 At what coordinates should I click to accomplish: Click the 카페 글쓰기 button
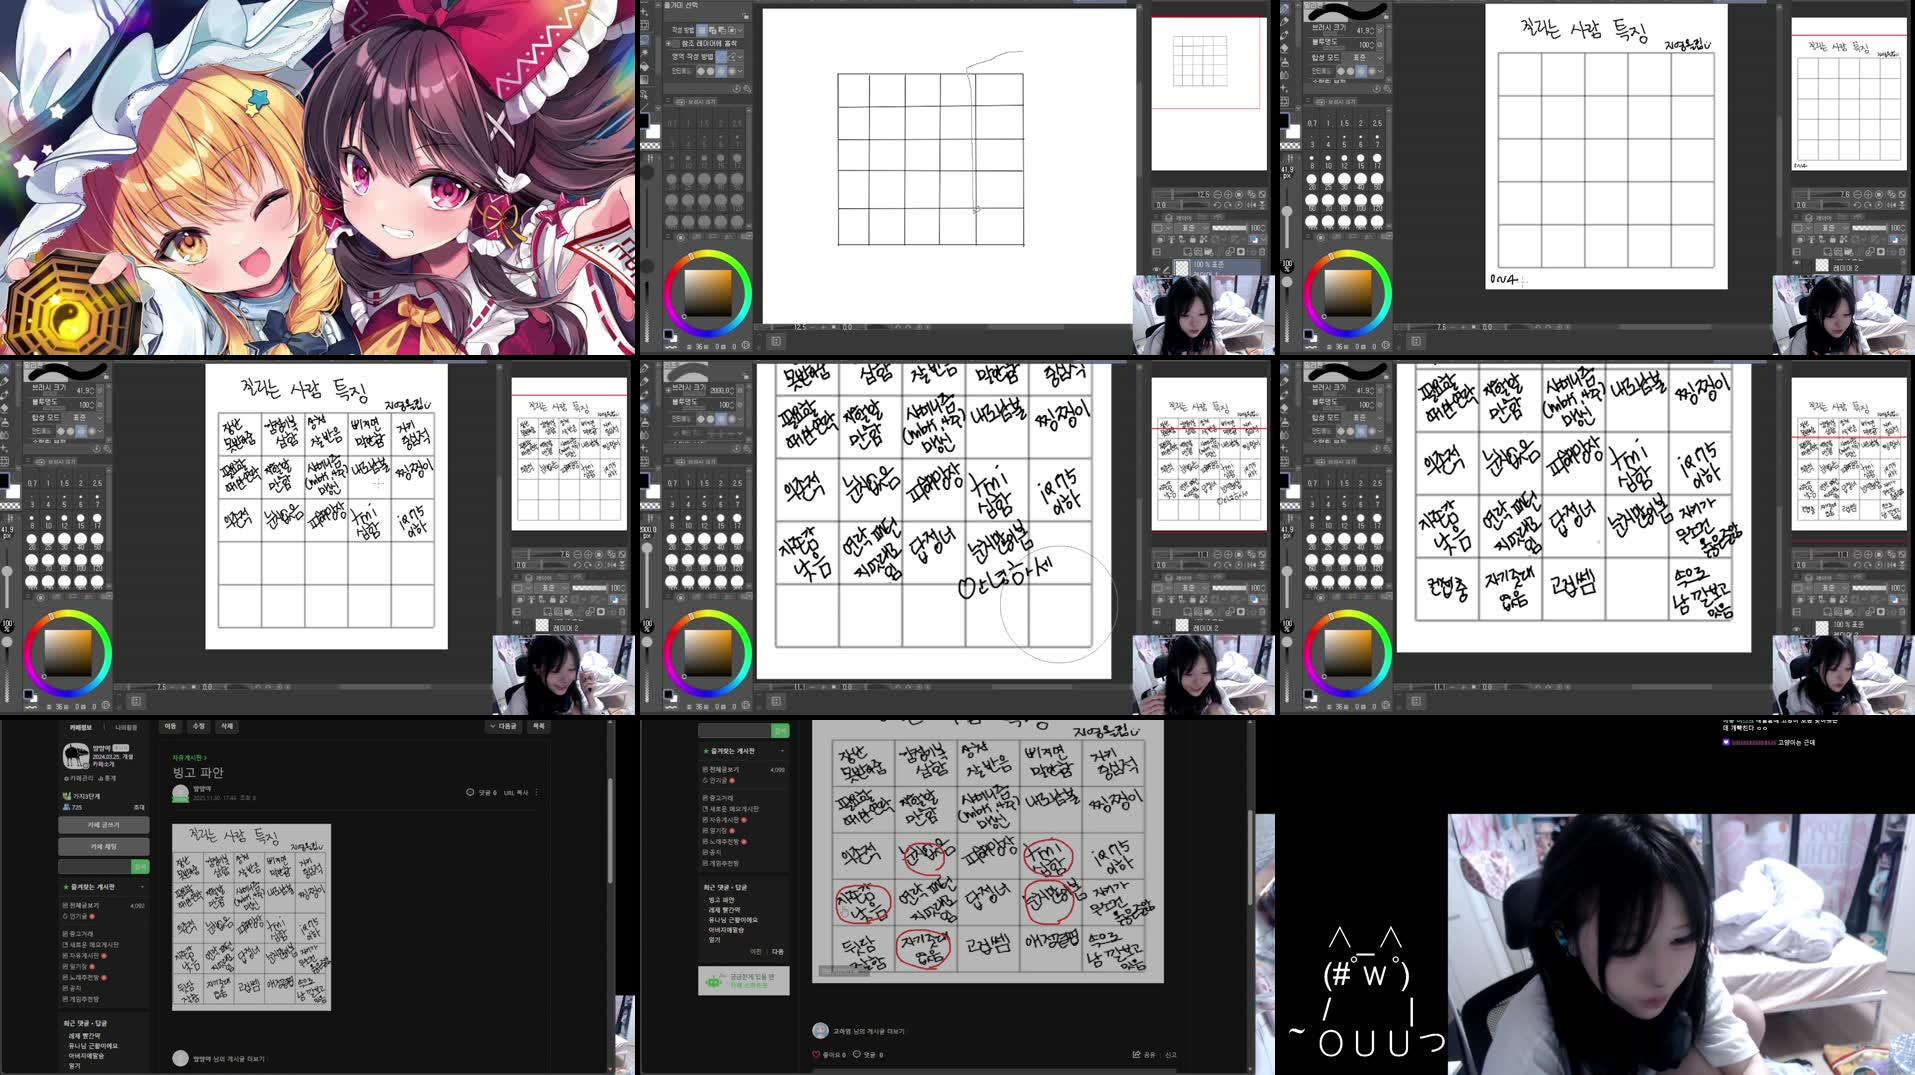(102, 825)
